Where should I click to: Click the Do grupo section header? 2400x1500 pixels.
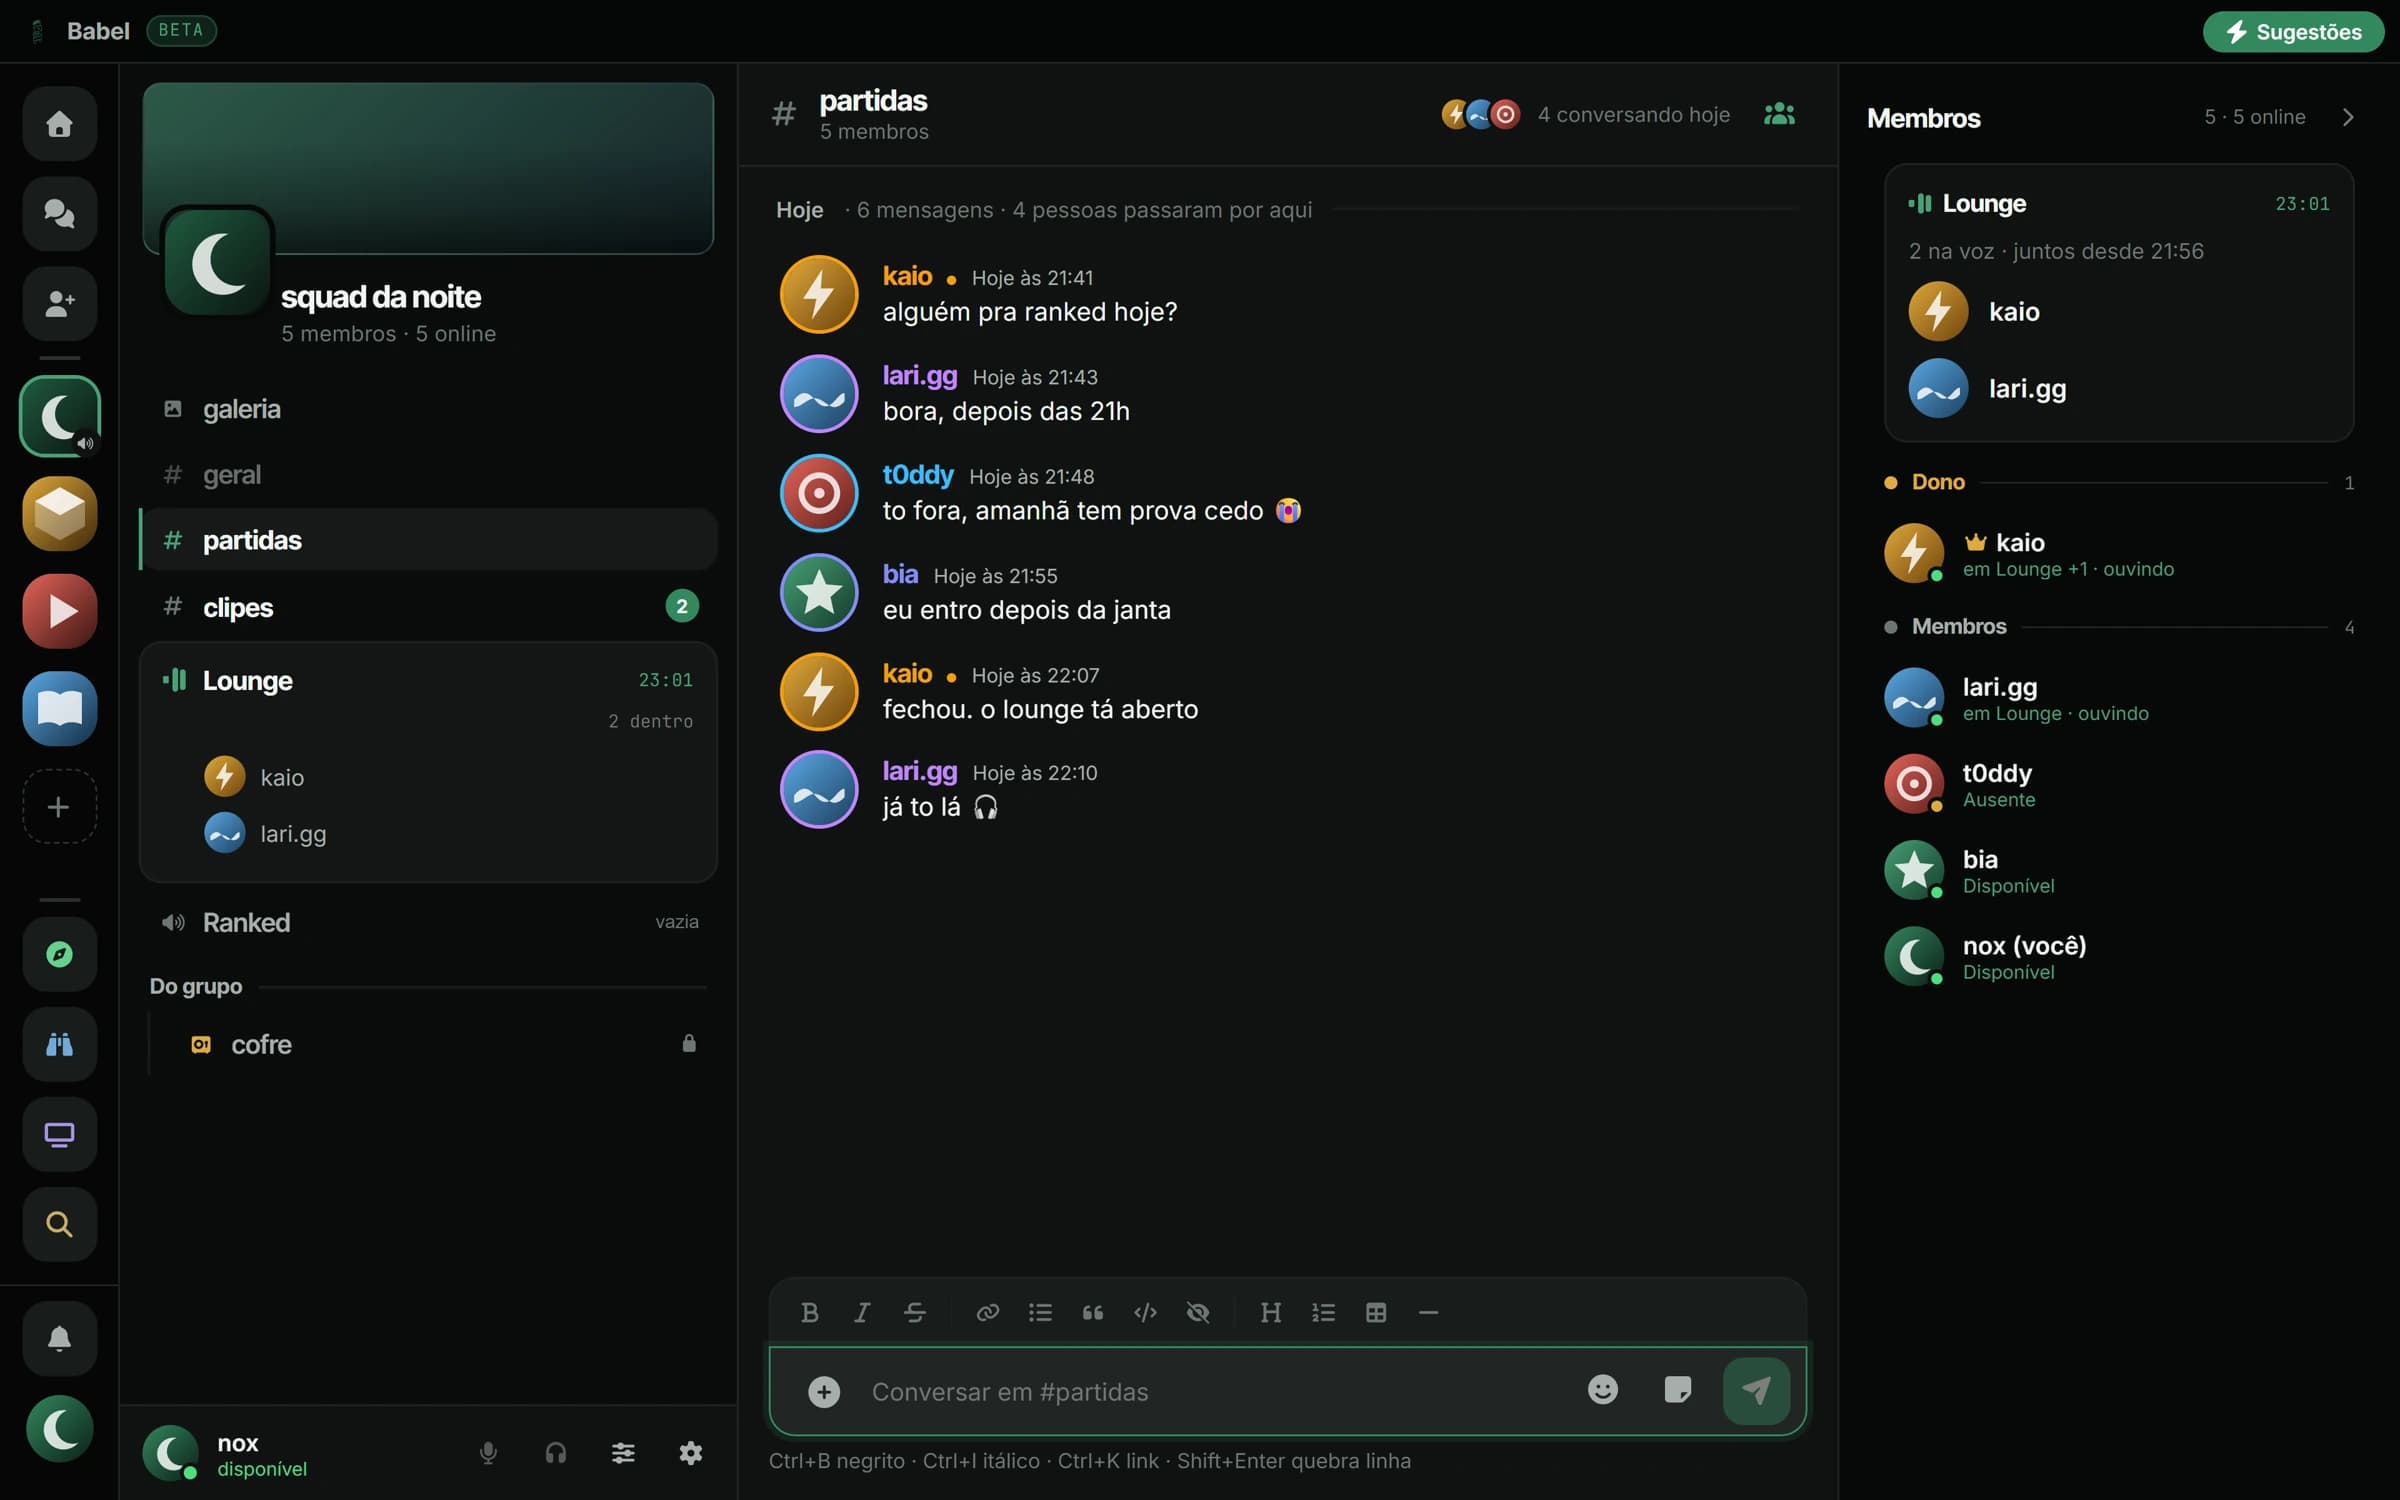pyautogui.click(x=196, y=986)
